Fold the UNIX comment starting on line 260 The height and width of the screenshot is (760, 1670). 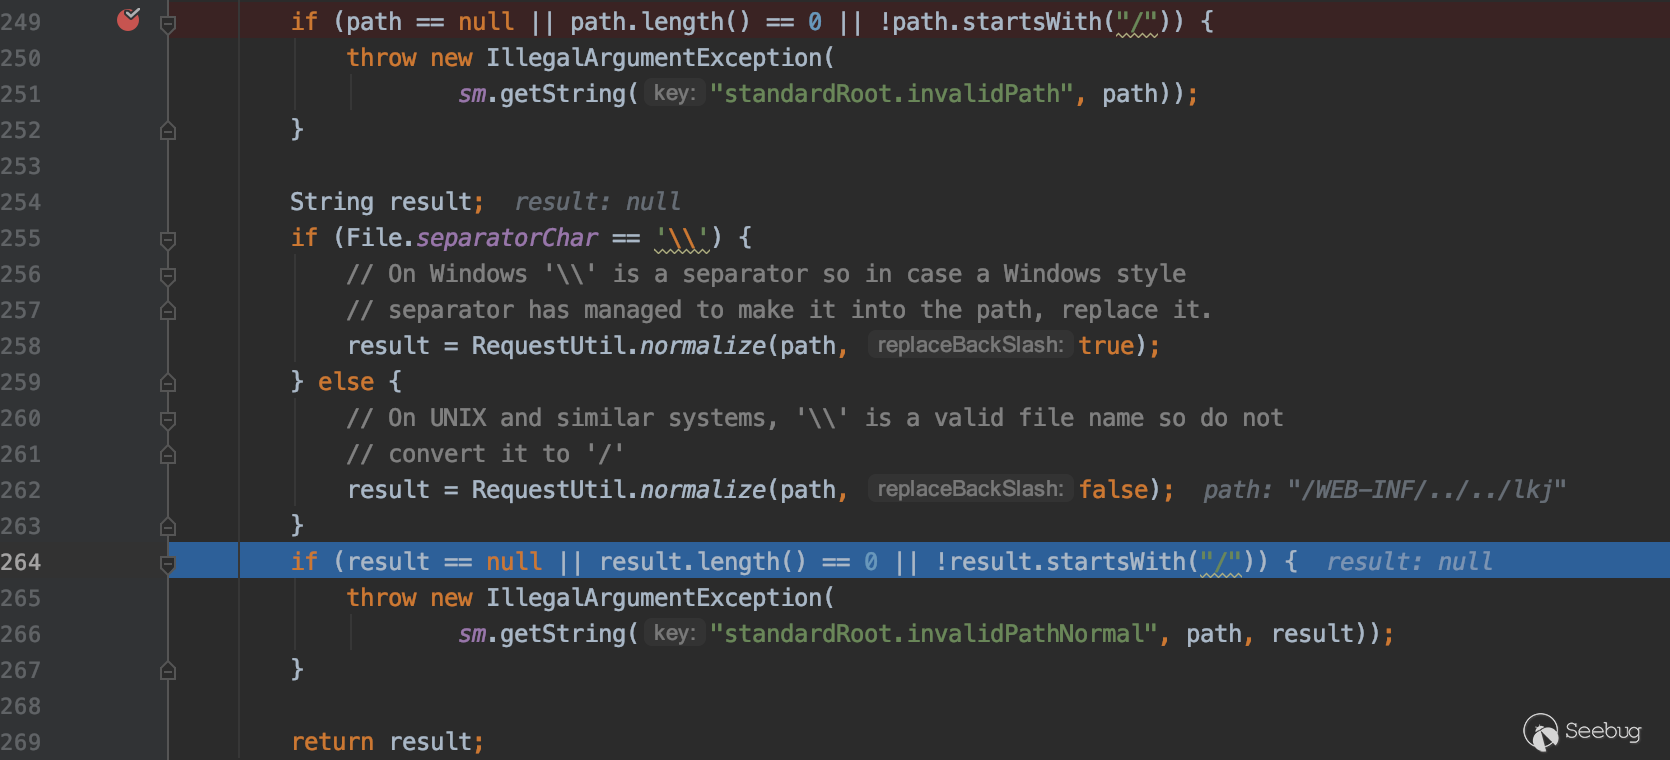168,419
